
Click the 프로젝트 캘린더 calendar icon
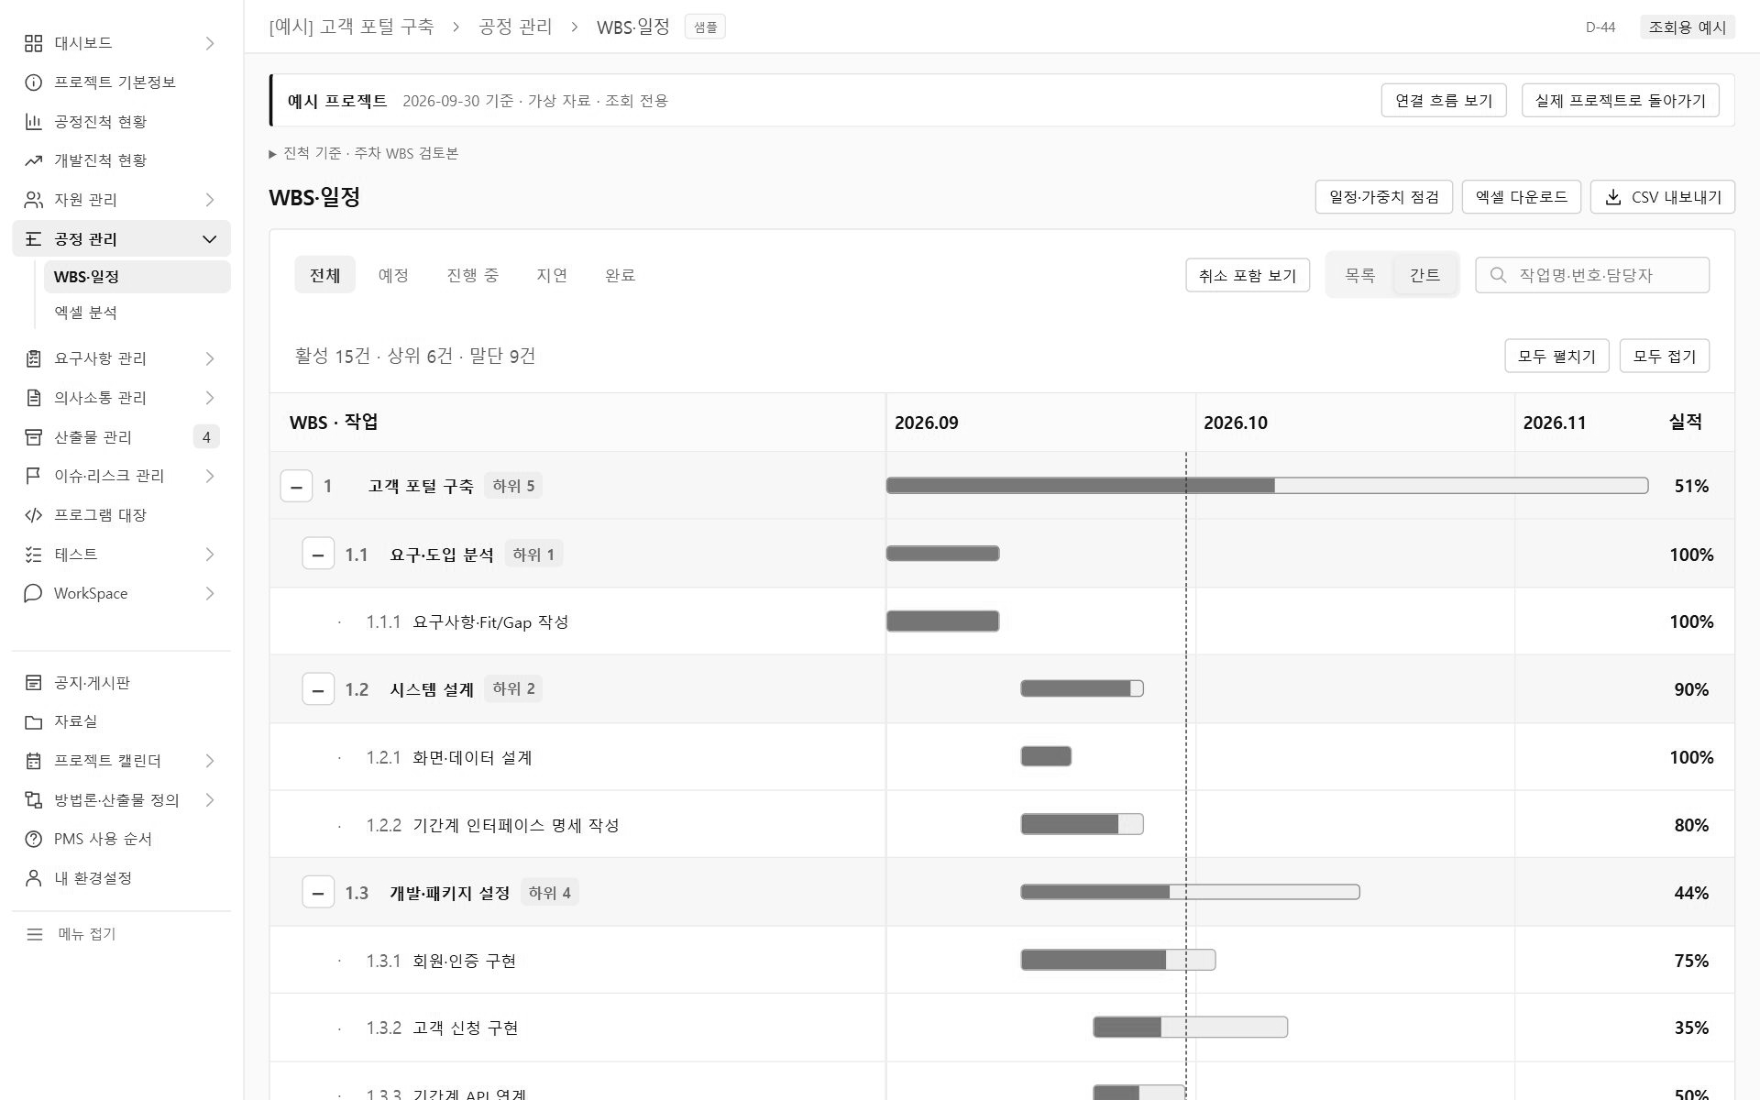pos(34,761)
